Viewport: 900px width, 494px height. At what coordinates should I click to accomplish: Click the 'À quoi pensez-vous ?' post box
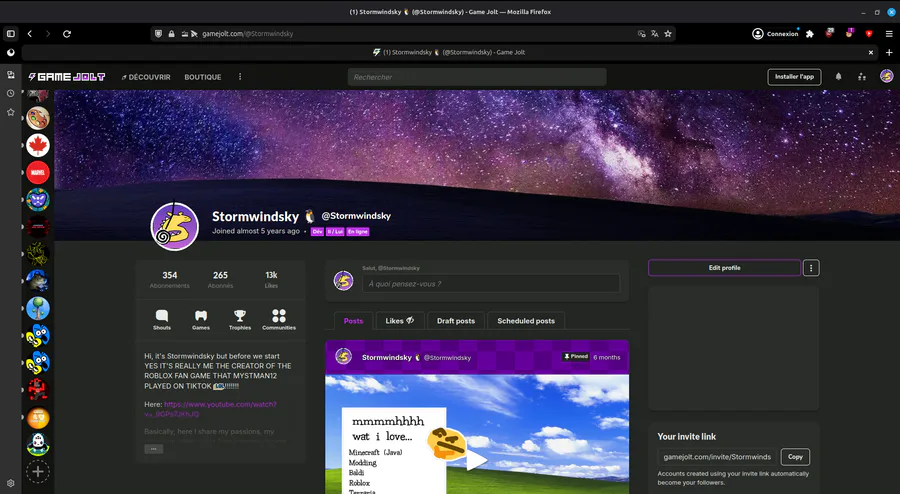[x=491, y=283]
